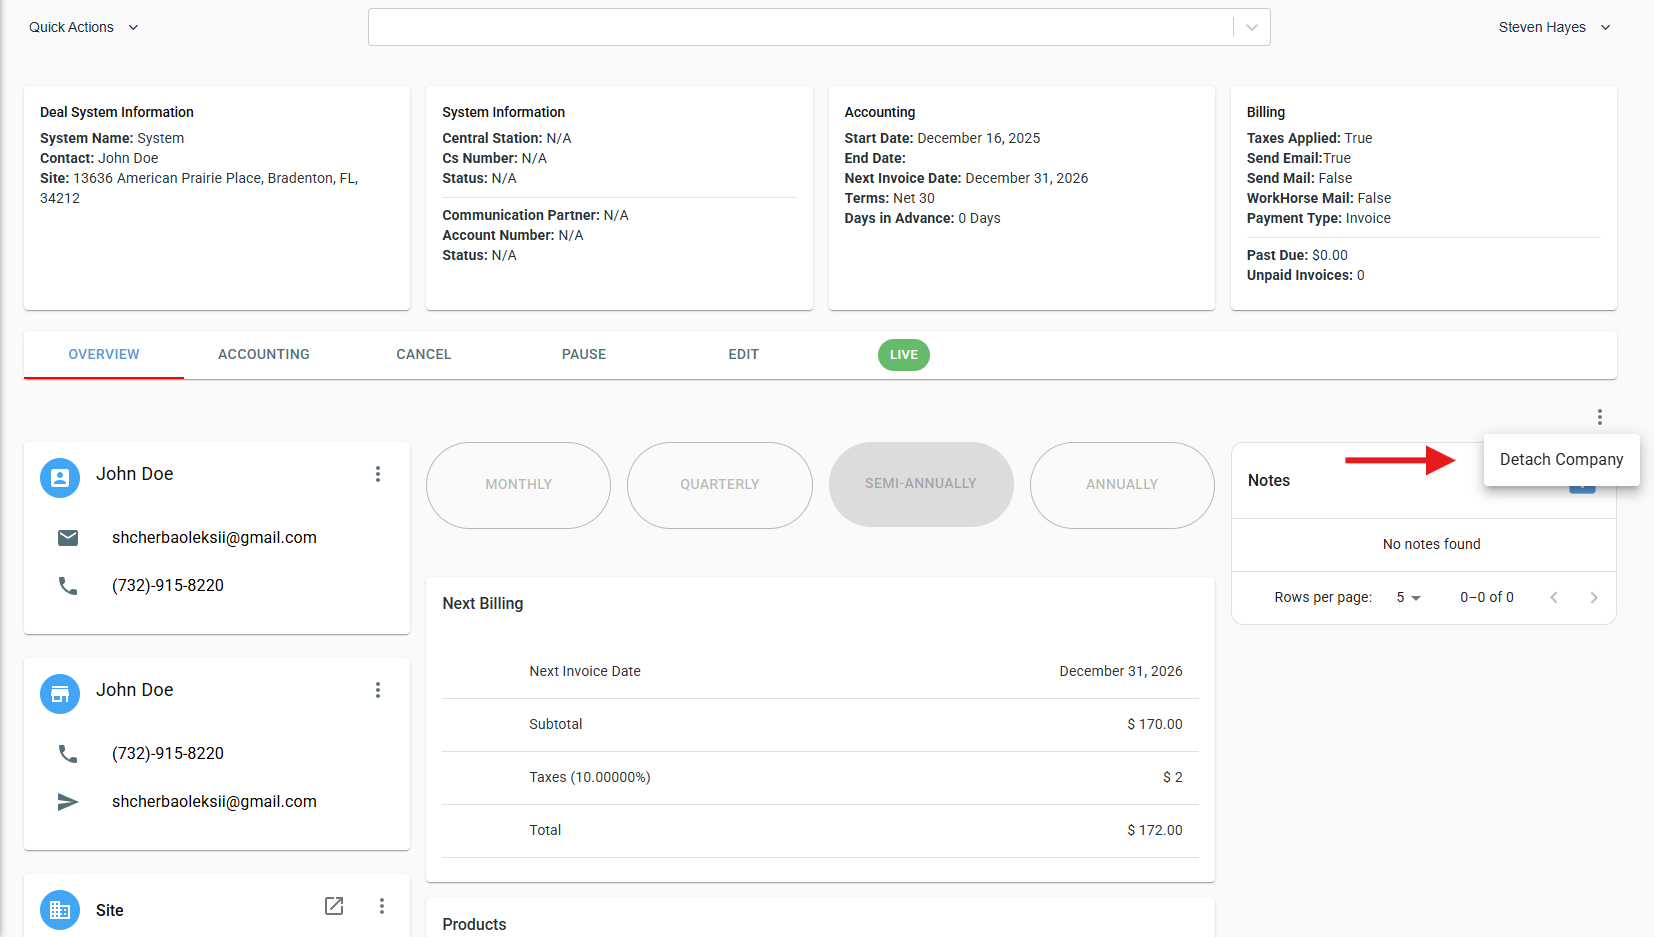Click the John Doe contact avatar icon

(x=60, y=478)
